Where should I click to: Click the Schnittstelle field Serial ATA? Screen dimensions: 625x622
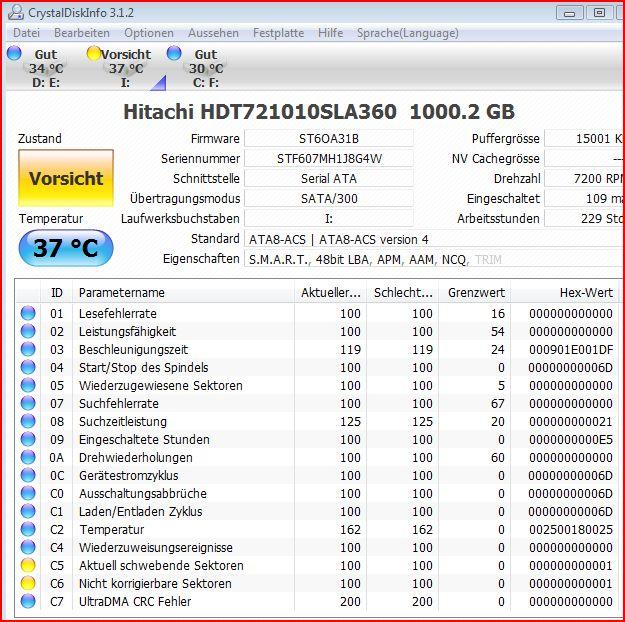point(329,178)
